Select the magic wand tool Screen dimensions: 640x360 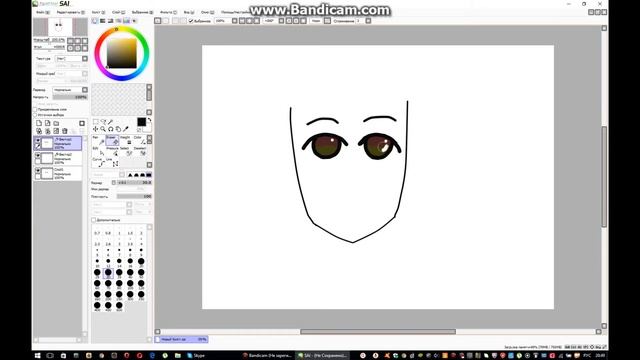click(111, 122)
